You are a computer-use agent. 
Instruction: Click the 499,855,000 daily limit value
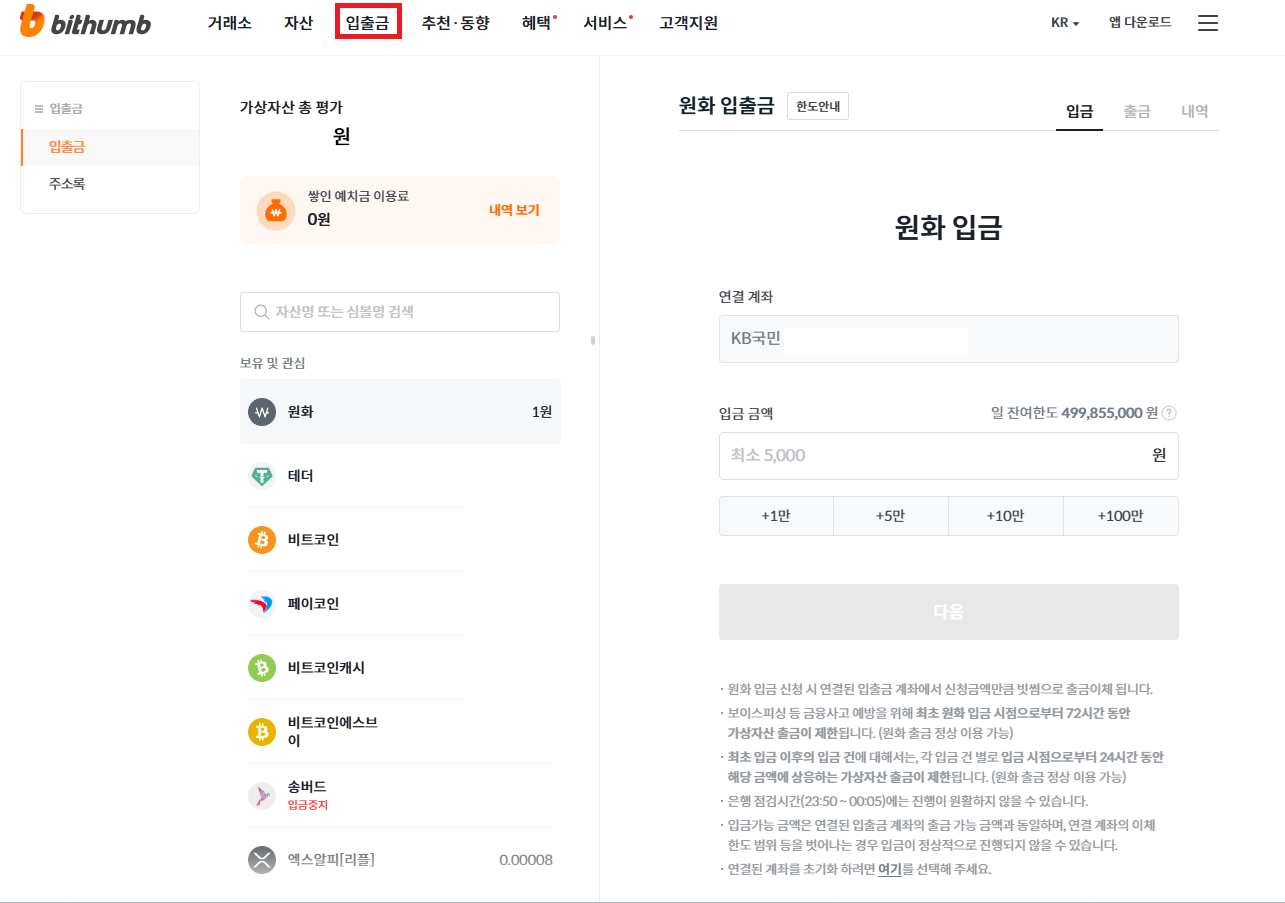click(x=1102, y=413)
